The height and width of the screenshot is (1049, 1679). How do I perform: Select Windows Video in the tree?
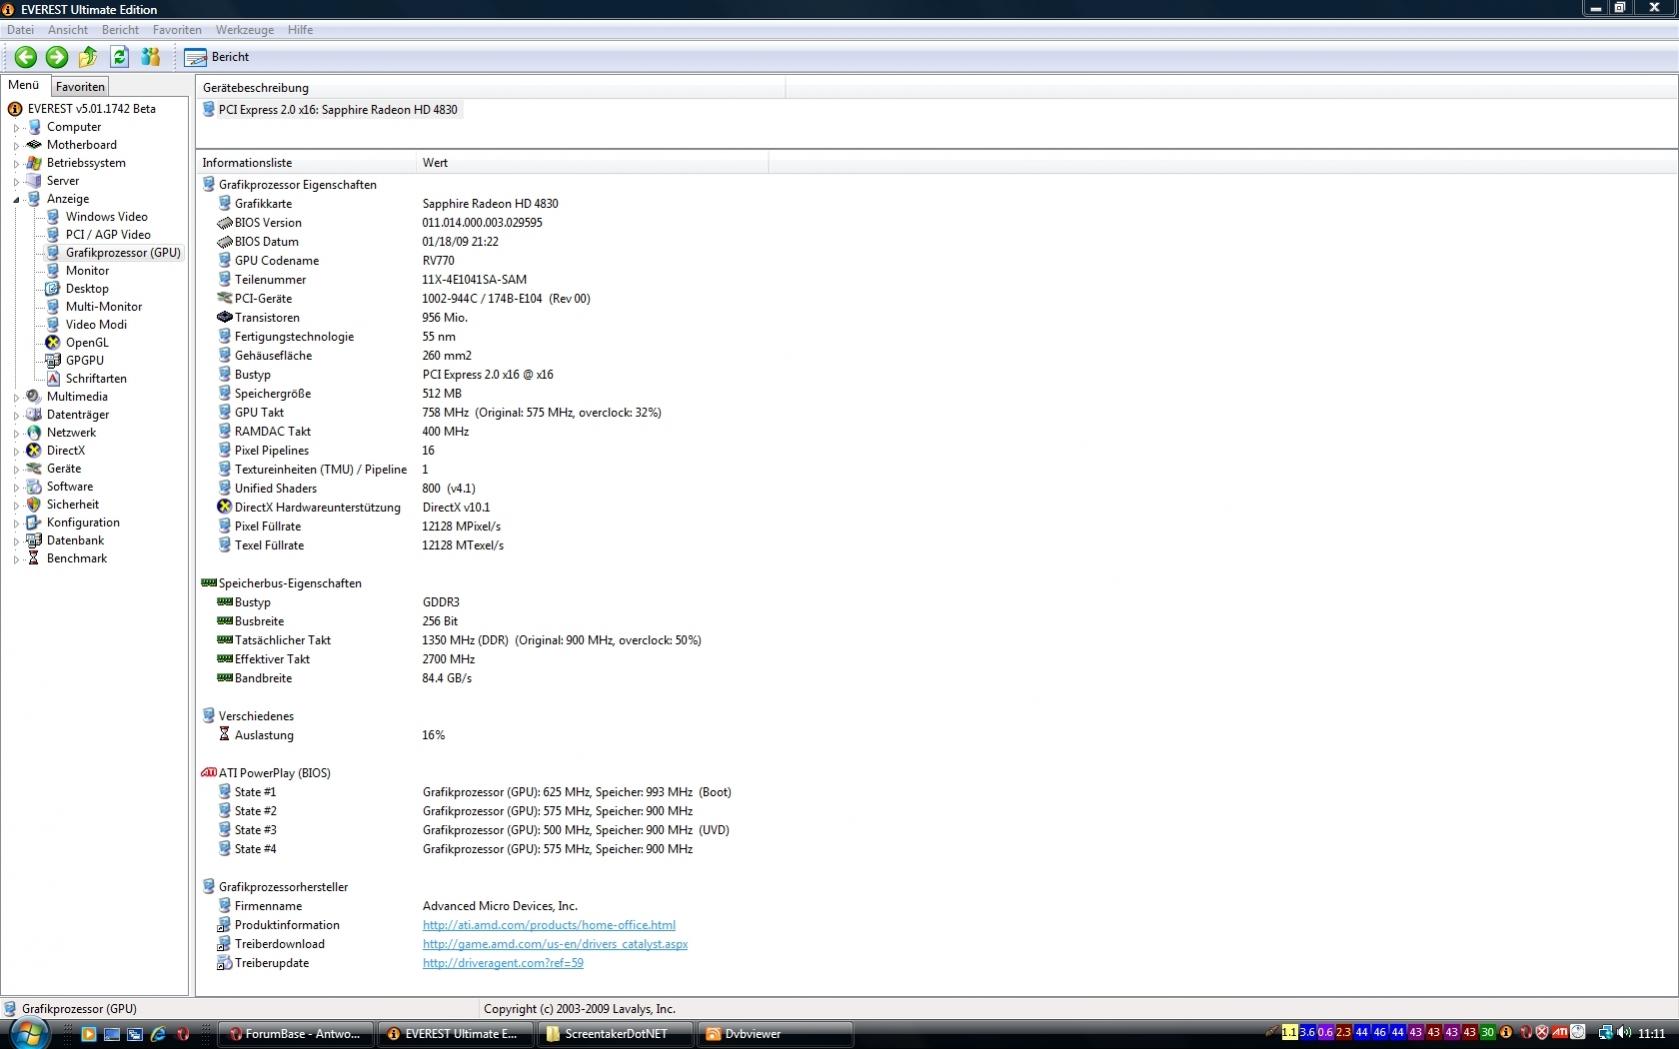pos(106,217)
